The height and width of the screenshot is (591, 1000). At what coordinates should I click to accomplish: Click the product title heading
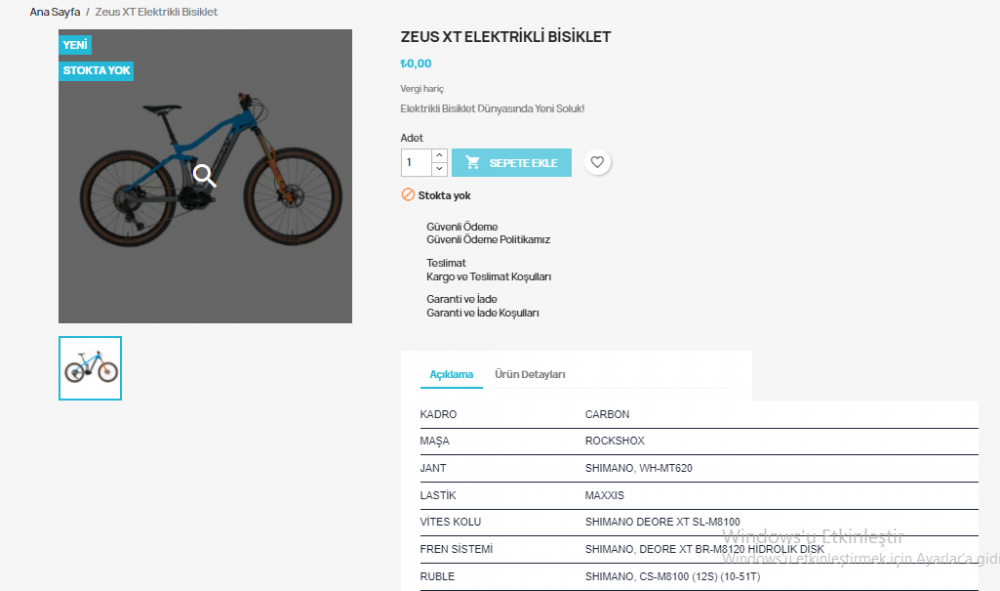505,37
